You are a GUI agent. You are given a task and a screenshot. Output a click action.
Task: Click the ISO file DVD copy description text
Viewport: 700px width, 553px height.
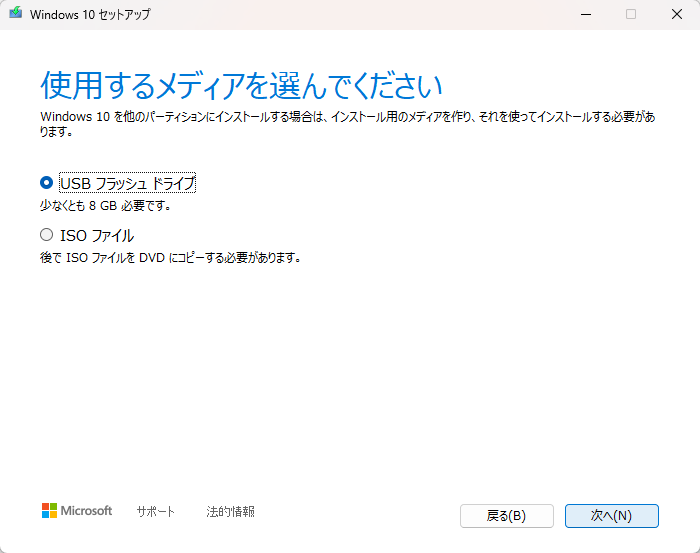point(171,258)
